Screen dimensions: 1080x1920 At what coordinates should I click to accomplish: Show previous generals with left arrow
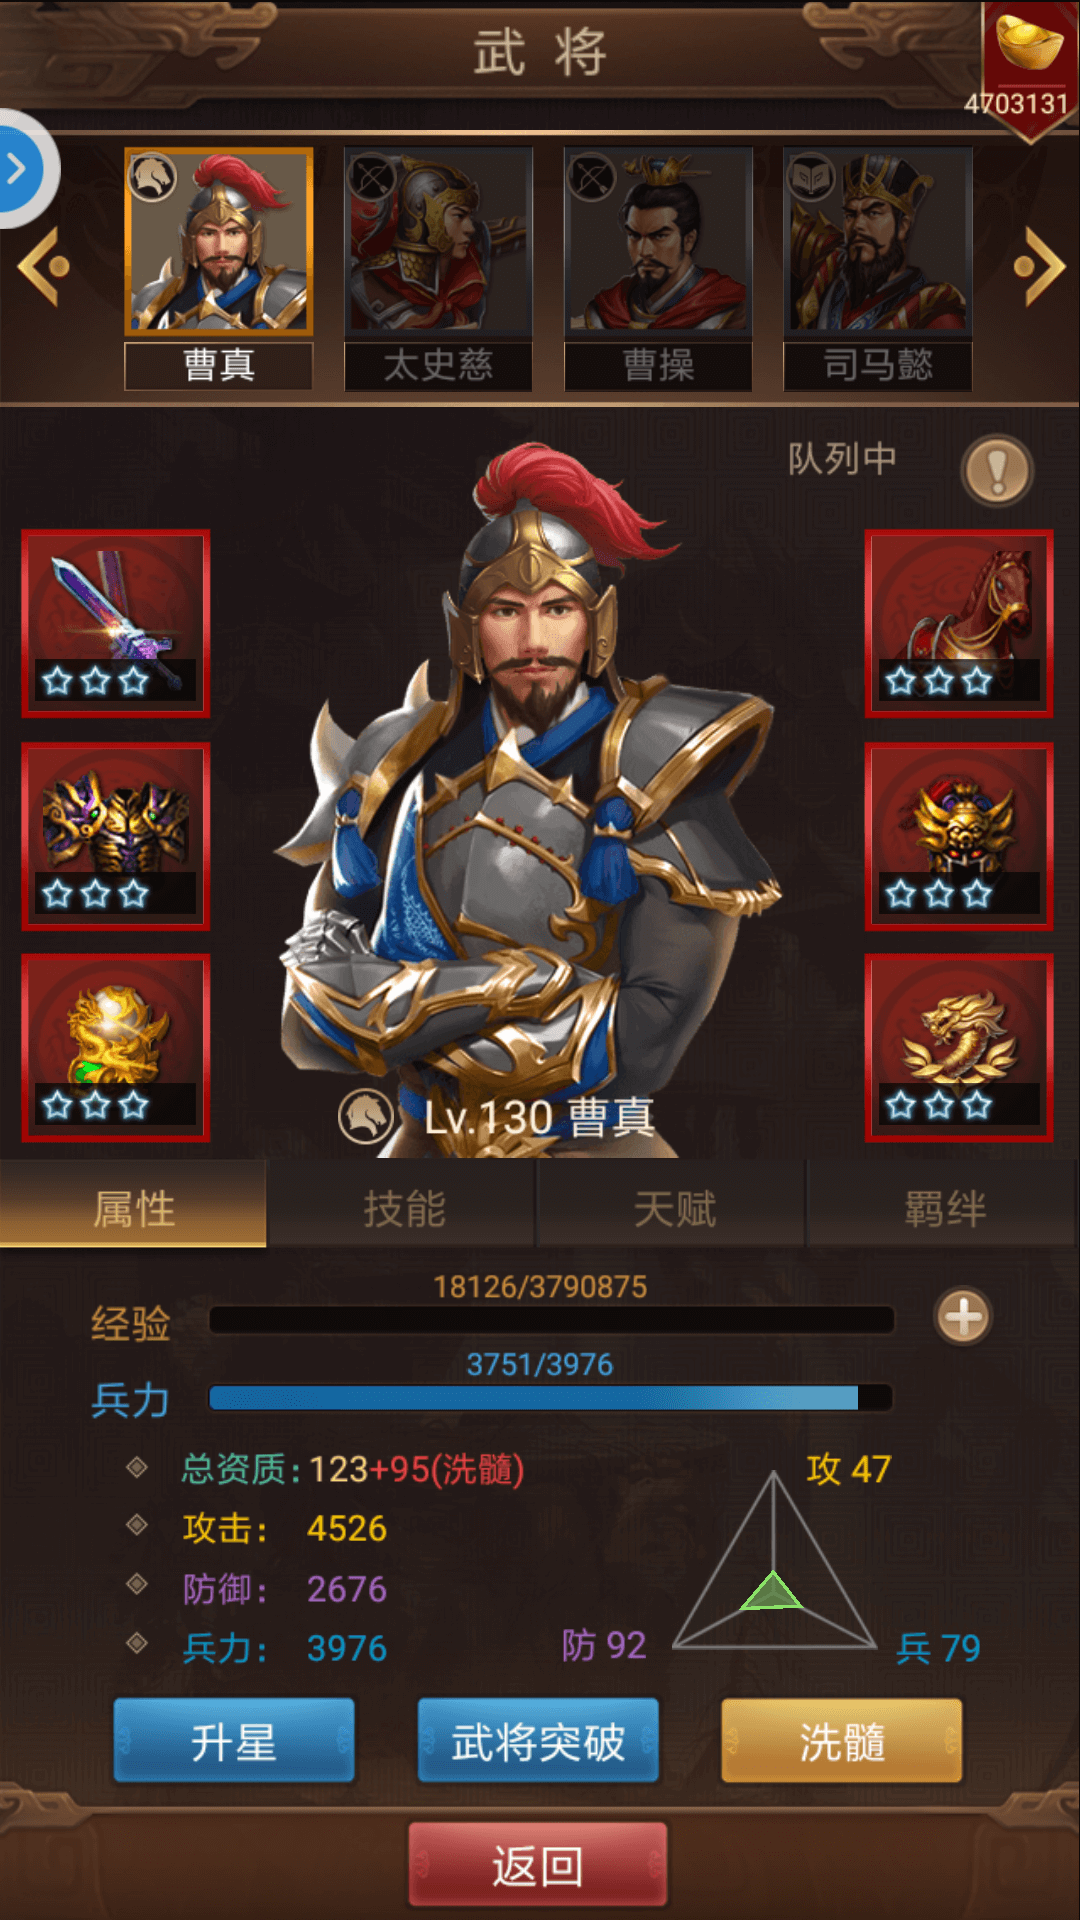(x=44, y=266)
